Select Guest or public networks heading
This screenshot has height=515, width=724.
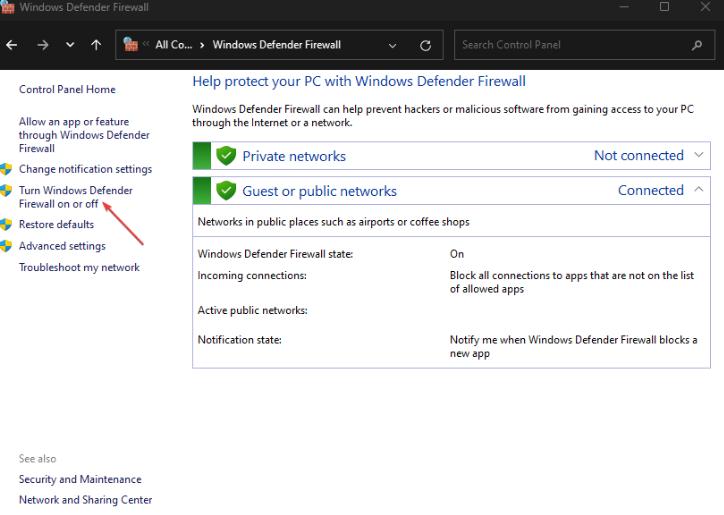click(x=320, y=191)
